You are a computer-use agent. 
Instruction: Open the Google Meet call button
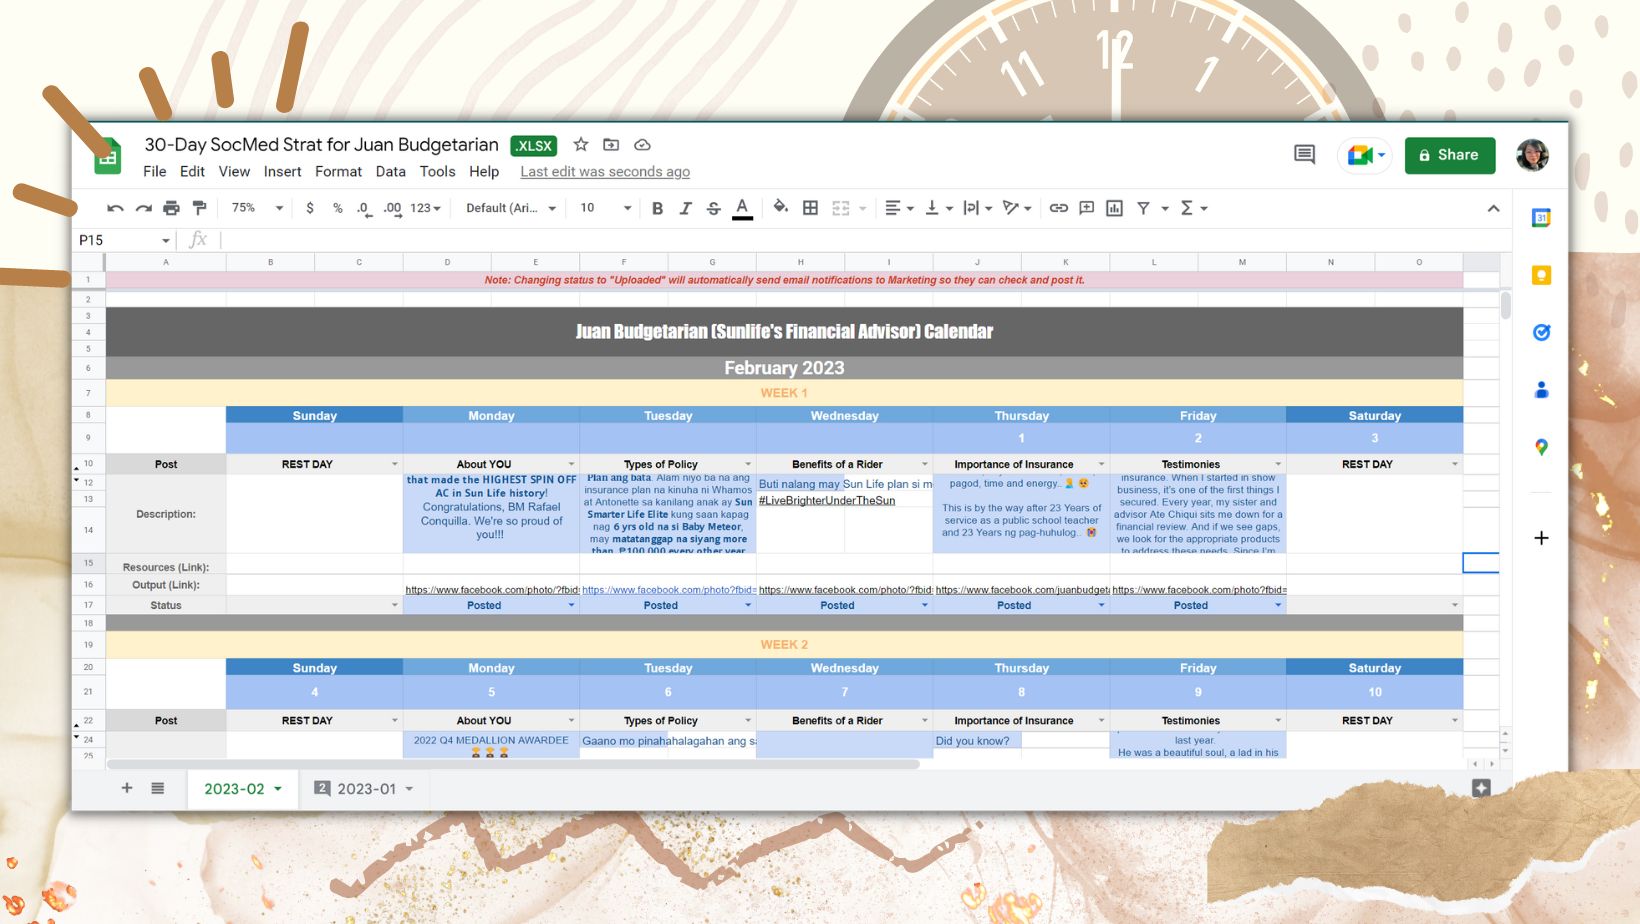[x=1365, y=155]
